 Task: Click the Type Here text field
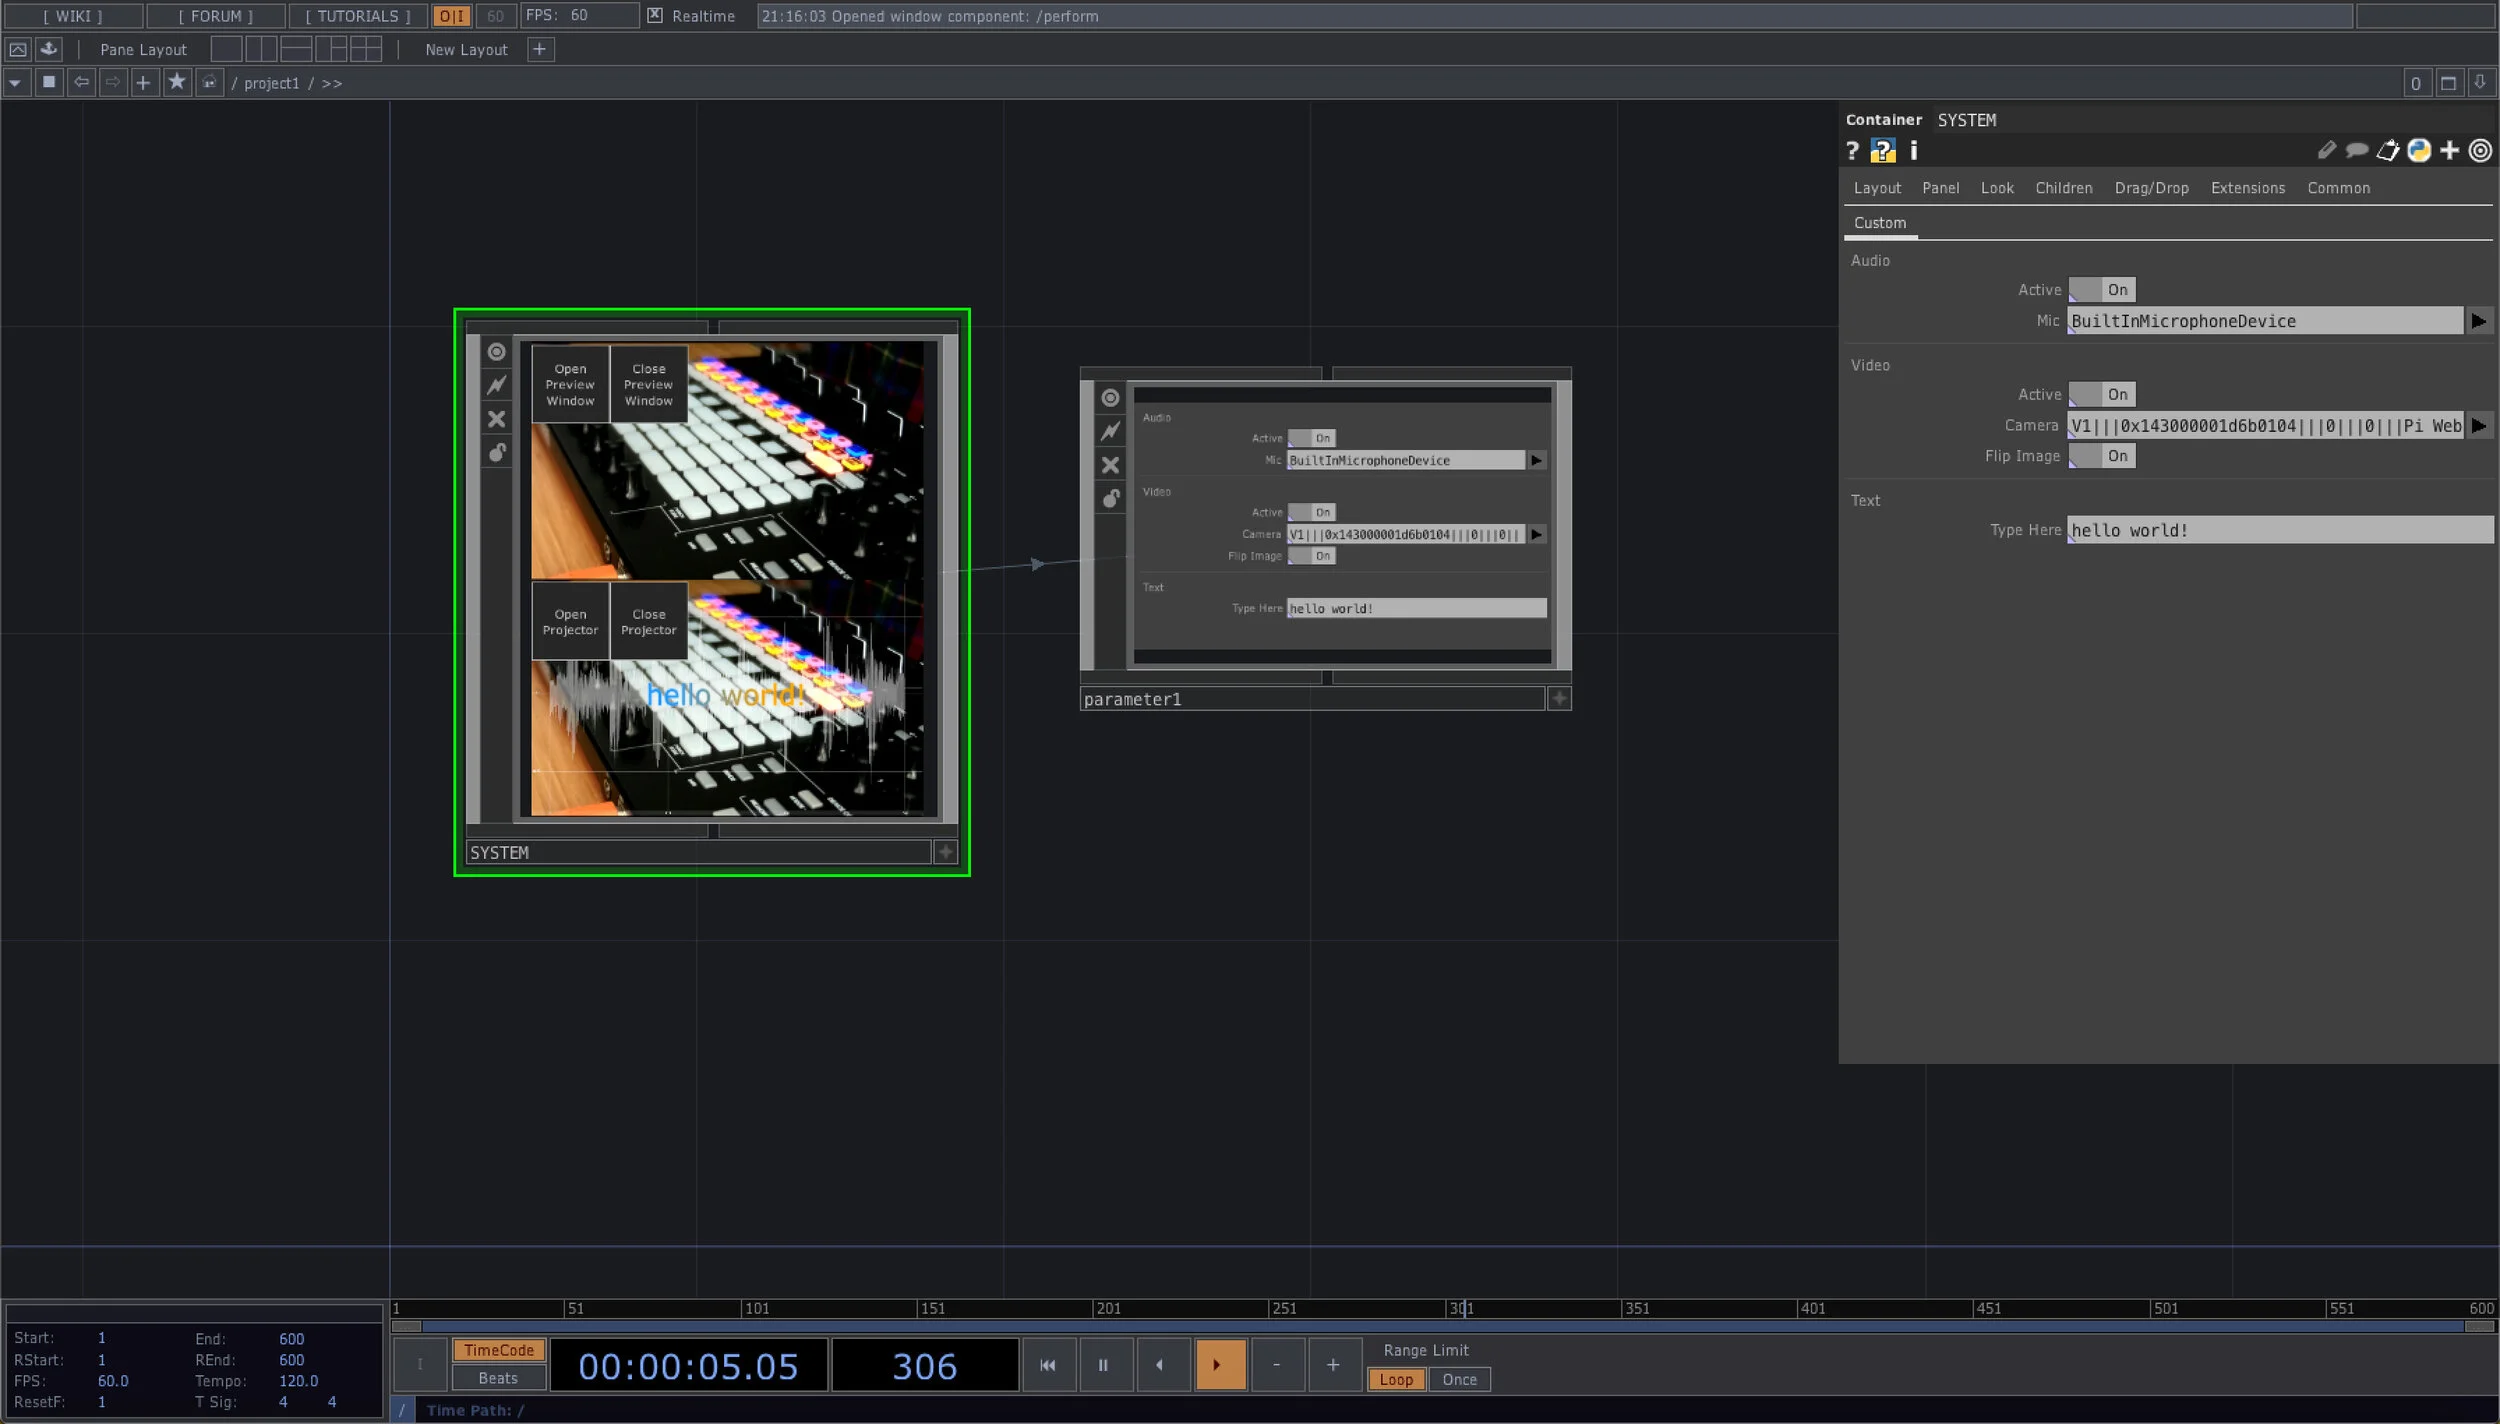click(2279, 530)
